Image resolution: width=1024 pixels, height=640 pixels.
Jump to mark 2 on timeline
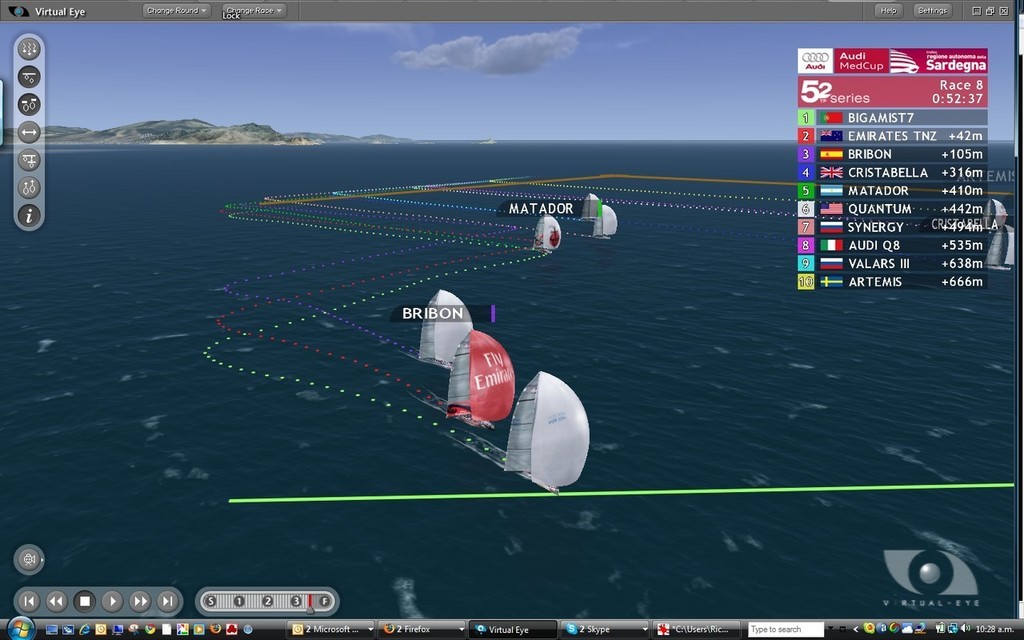pos(268,601)
